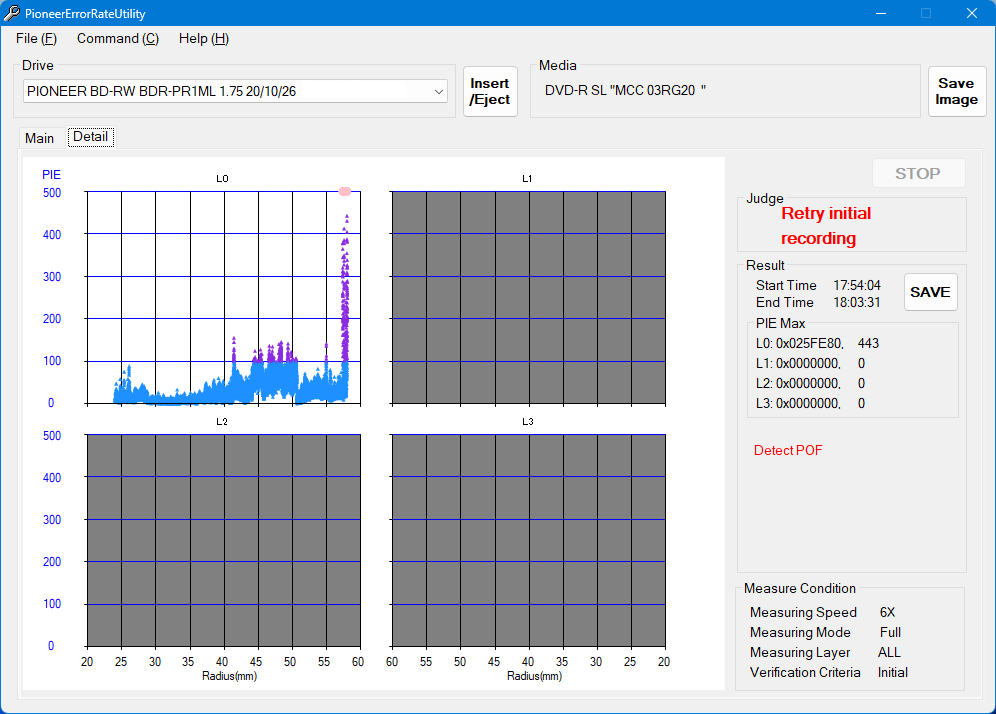This screenshot has width=996, height=714.
Task: Click the Start Time value 17:54:04
Action: point(857,285)
